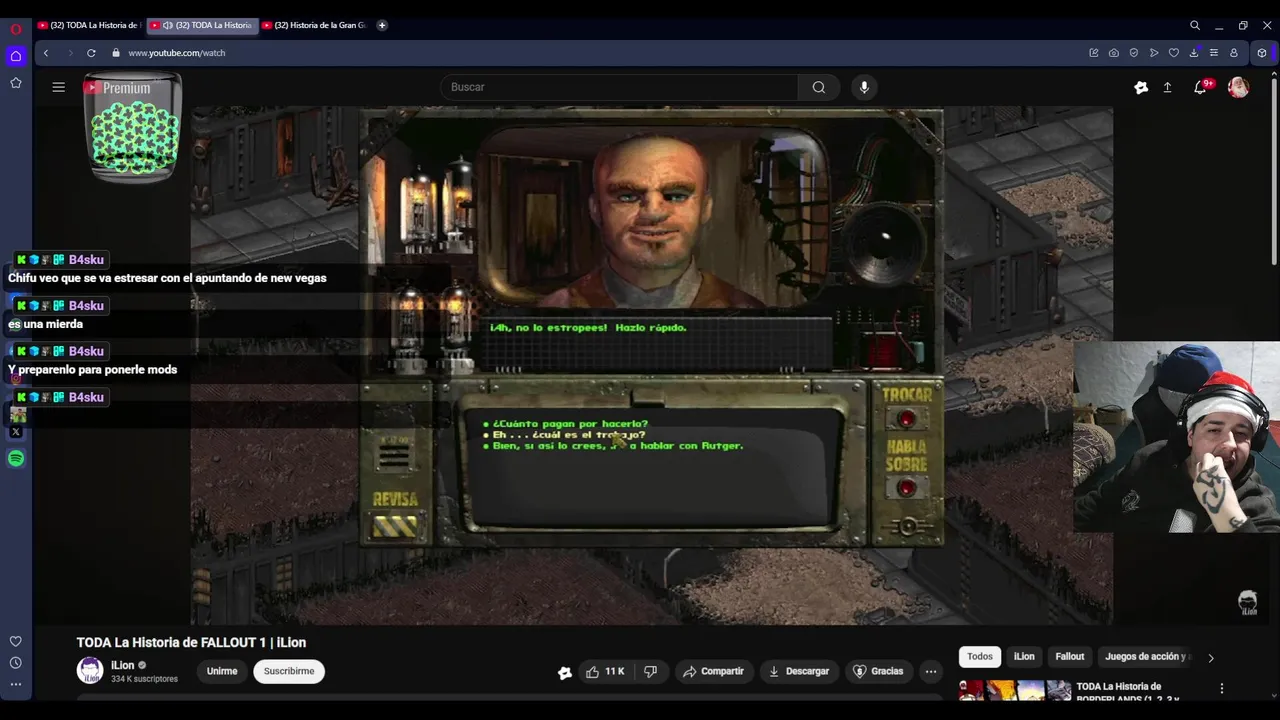Open sidebar heart favorites panel
Viewport: 1280px width, 720px height.
click(15, 641)
